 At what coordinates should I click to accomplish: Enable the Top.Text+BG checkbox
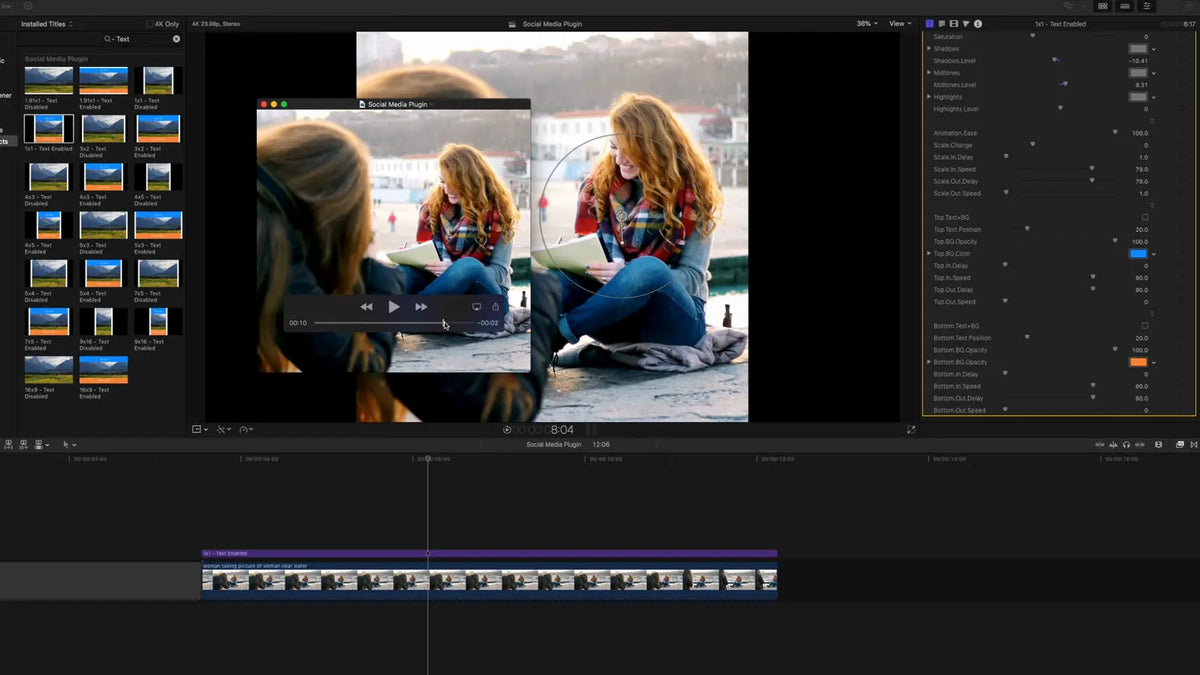1145,217
